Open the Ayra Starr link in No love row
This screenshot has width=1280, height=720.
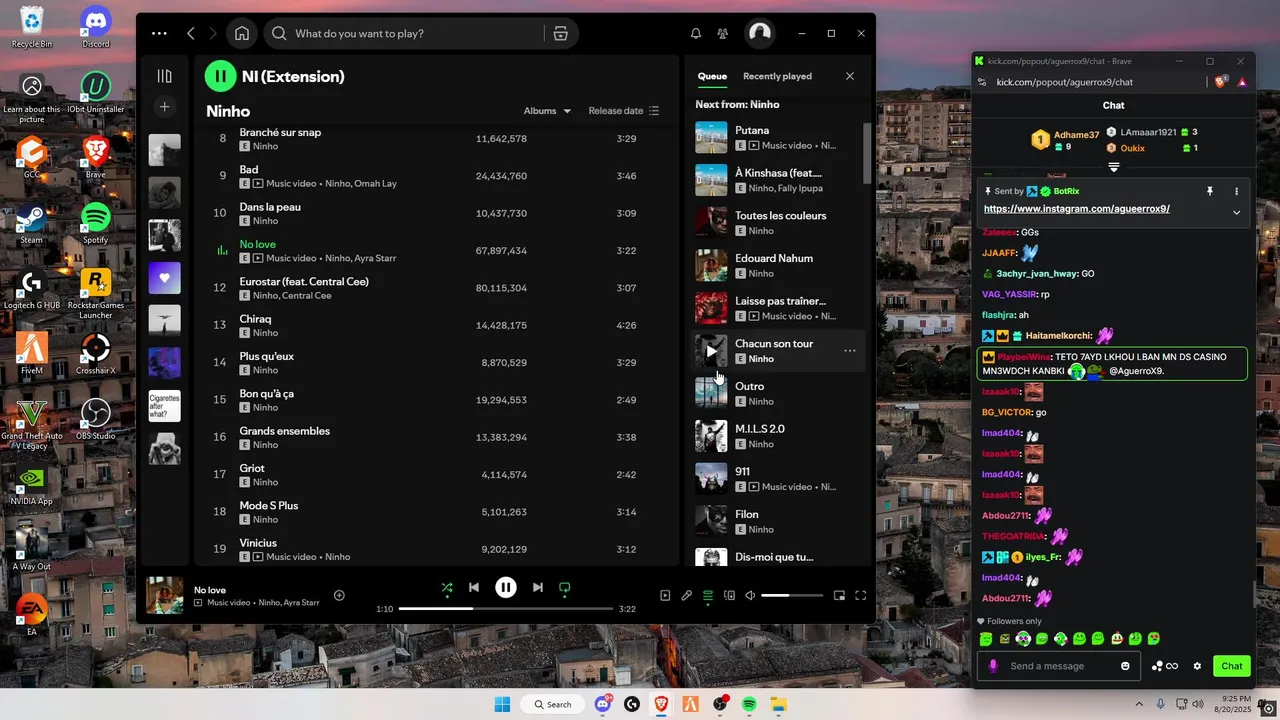coord(375,258)
